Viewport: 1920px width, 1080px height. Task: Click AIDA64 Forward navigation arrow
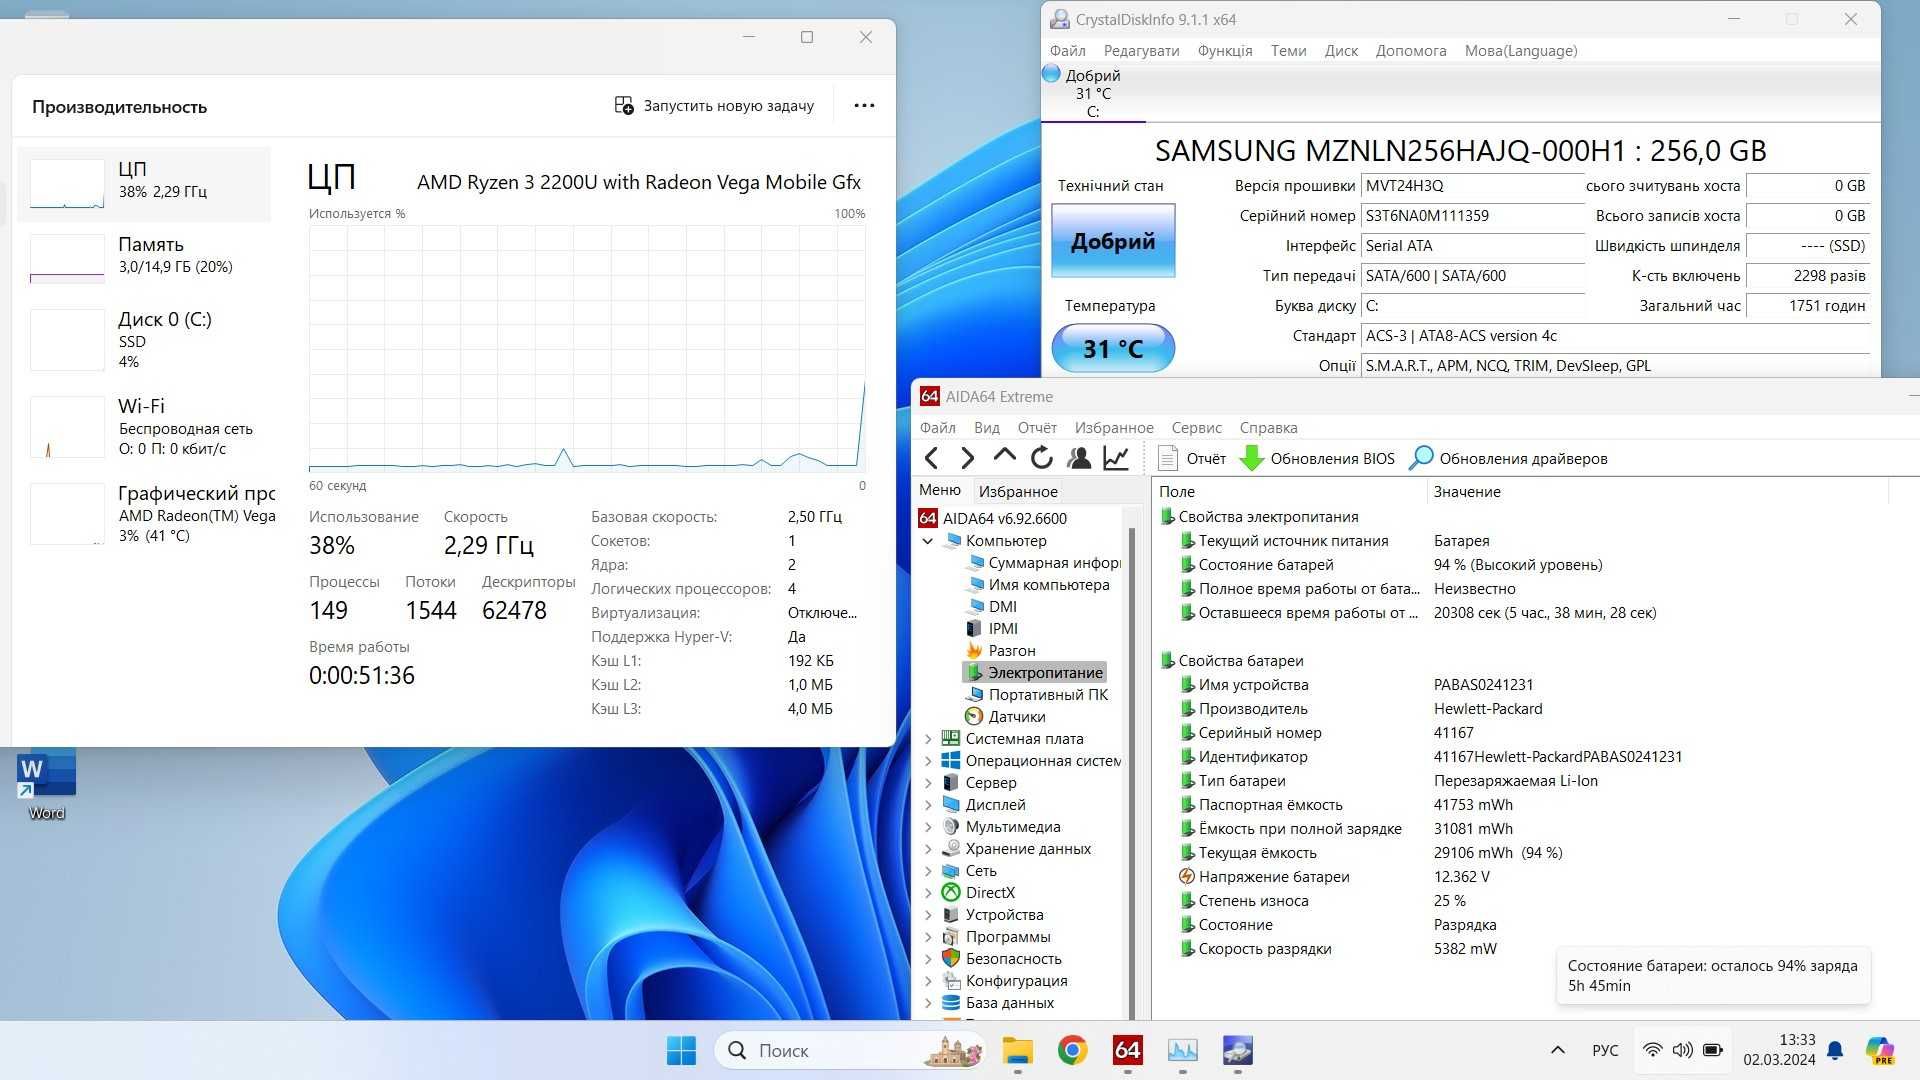pyautogui.click(x=967, y=458)
